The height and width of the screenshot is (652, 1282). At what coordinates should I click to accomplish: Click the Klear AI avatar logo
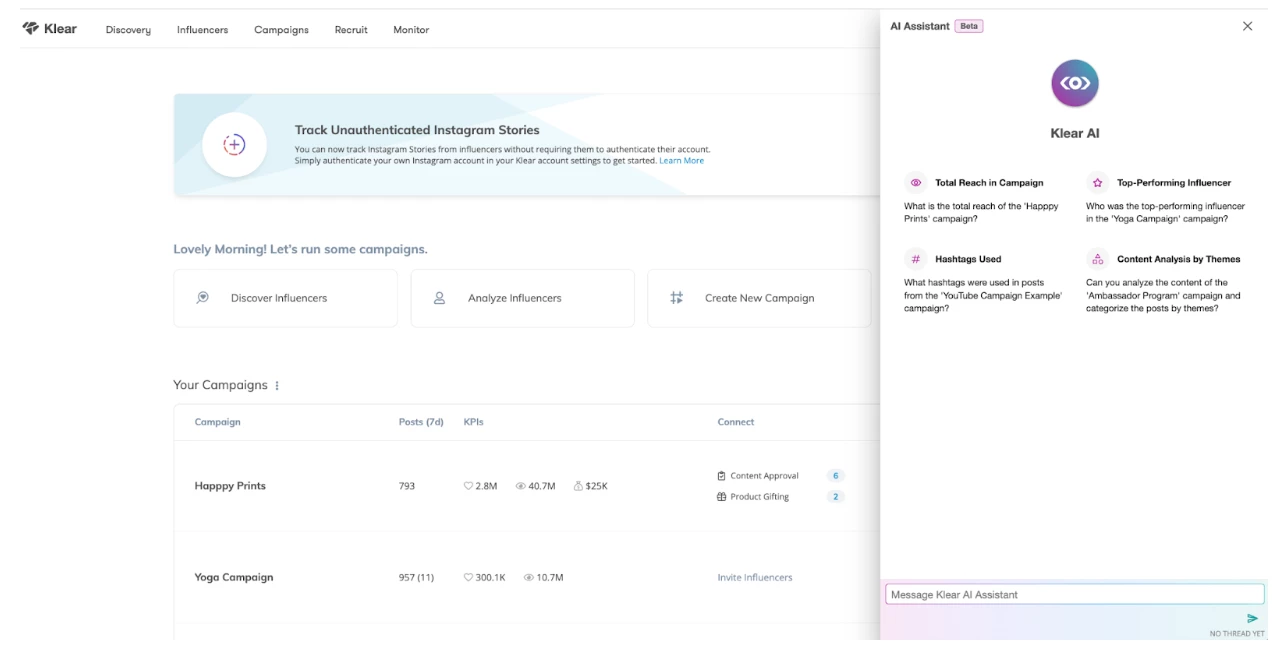[x=1075, y=83]
